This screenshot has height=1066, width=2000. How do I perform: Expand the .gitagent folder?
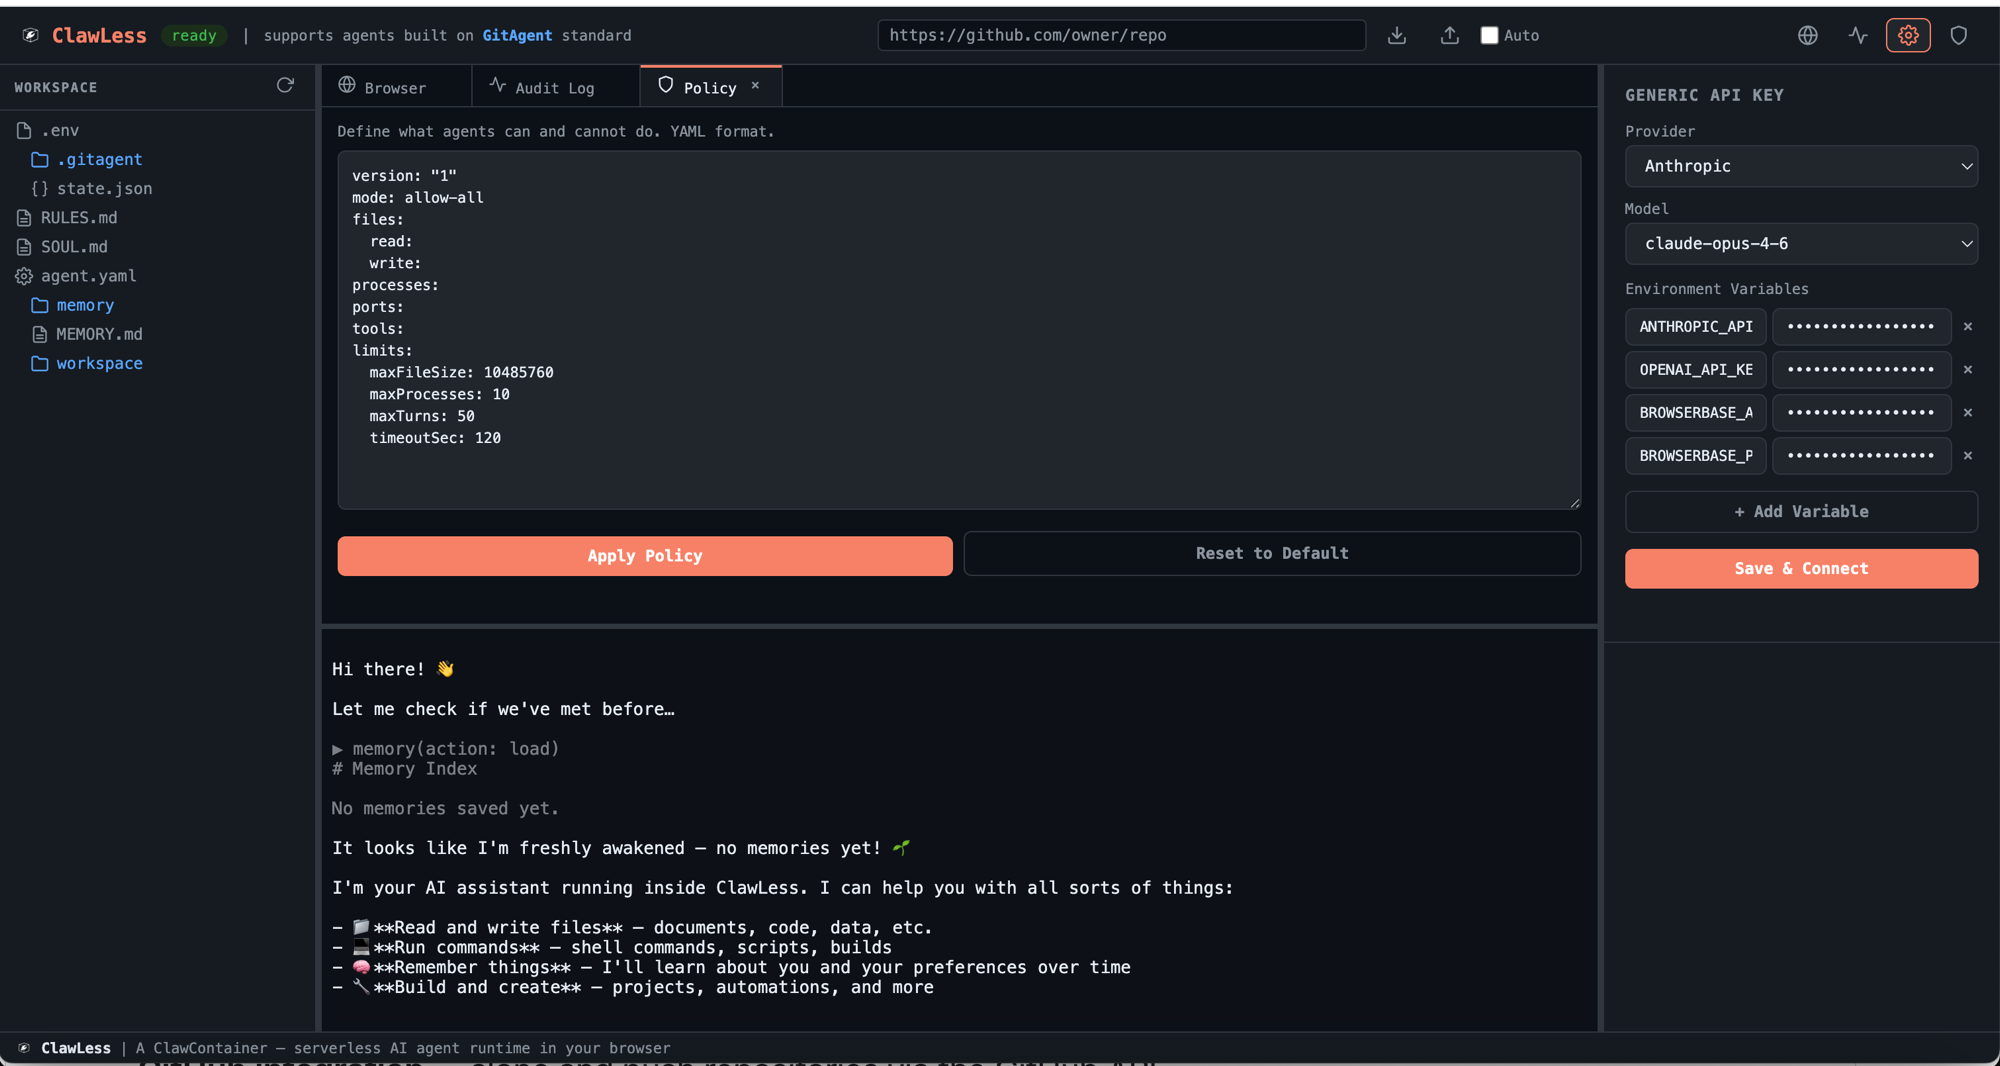[100, 159]
